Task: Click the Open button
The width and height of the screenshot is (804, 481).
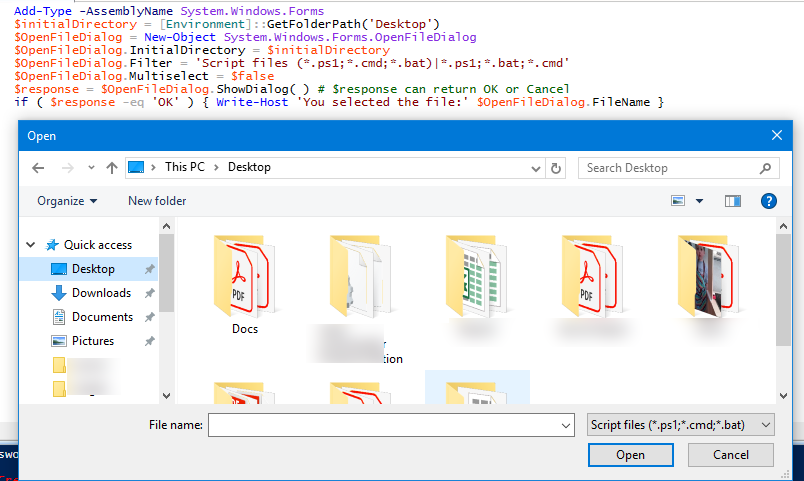Action: click(x=631, y=455)
